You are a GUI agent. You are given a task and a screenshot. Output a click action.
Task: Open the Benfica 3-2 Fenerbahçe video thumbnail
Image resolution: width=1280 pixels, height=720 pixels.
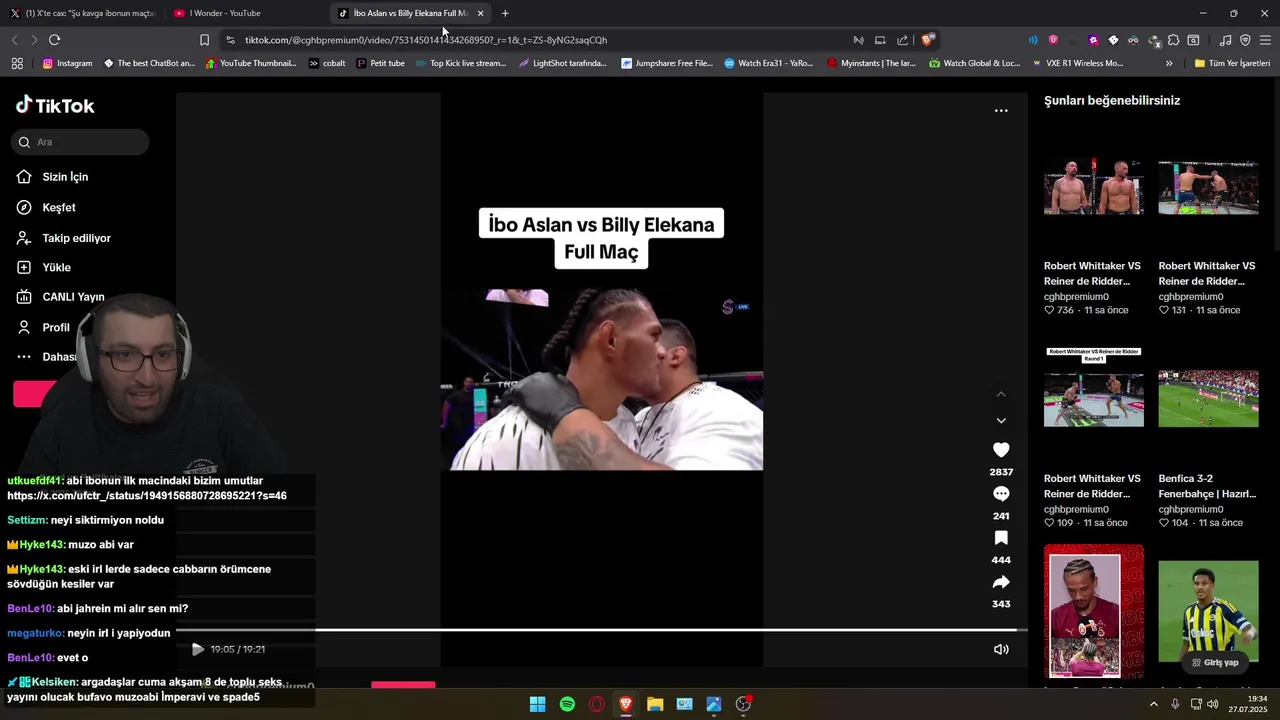[1208, 399]
